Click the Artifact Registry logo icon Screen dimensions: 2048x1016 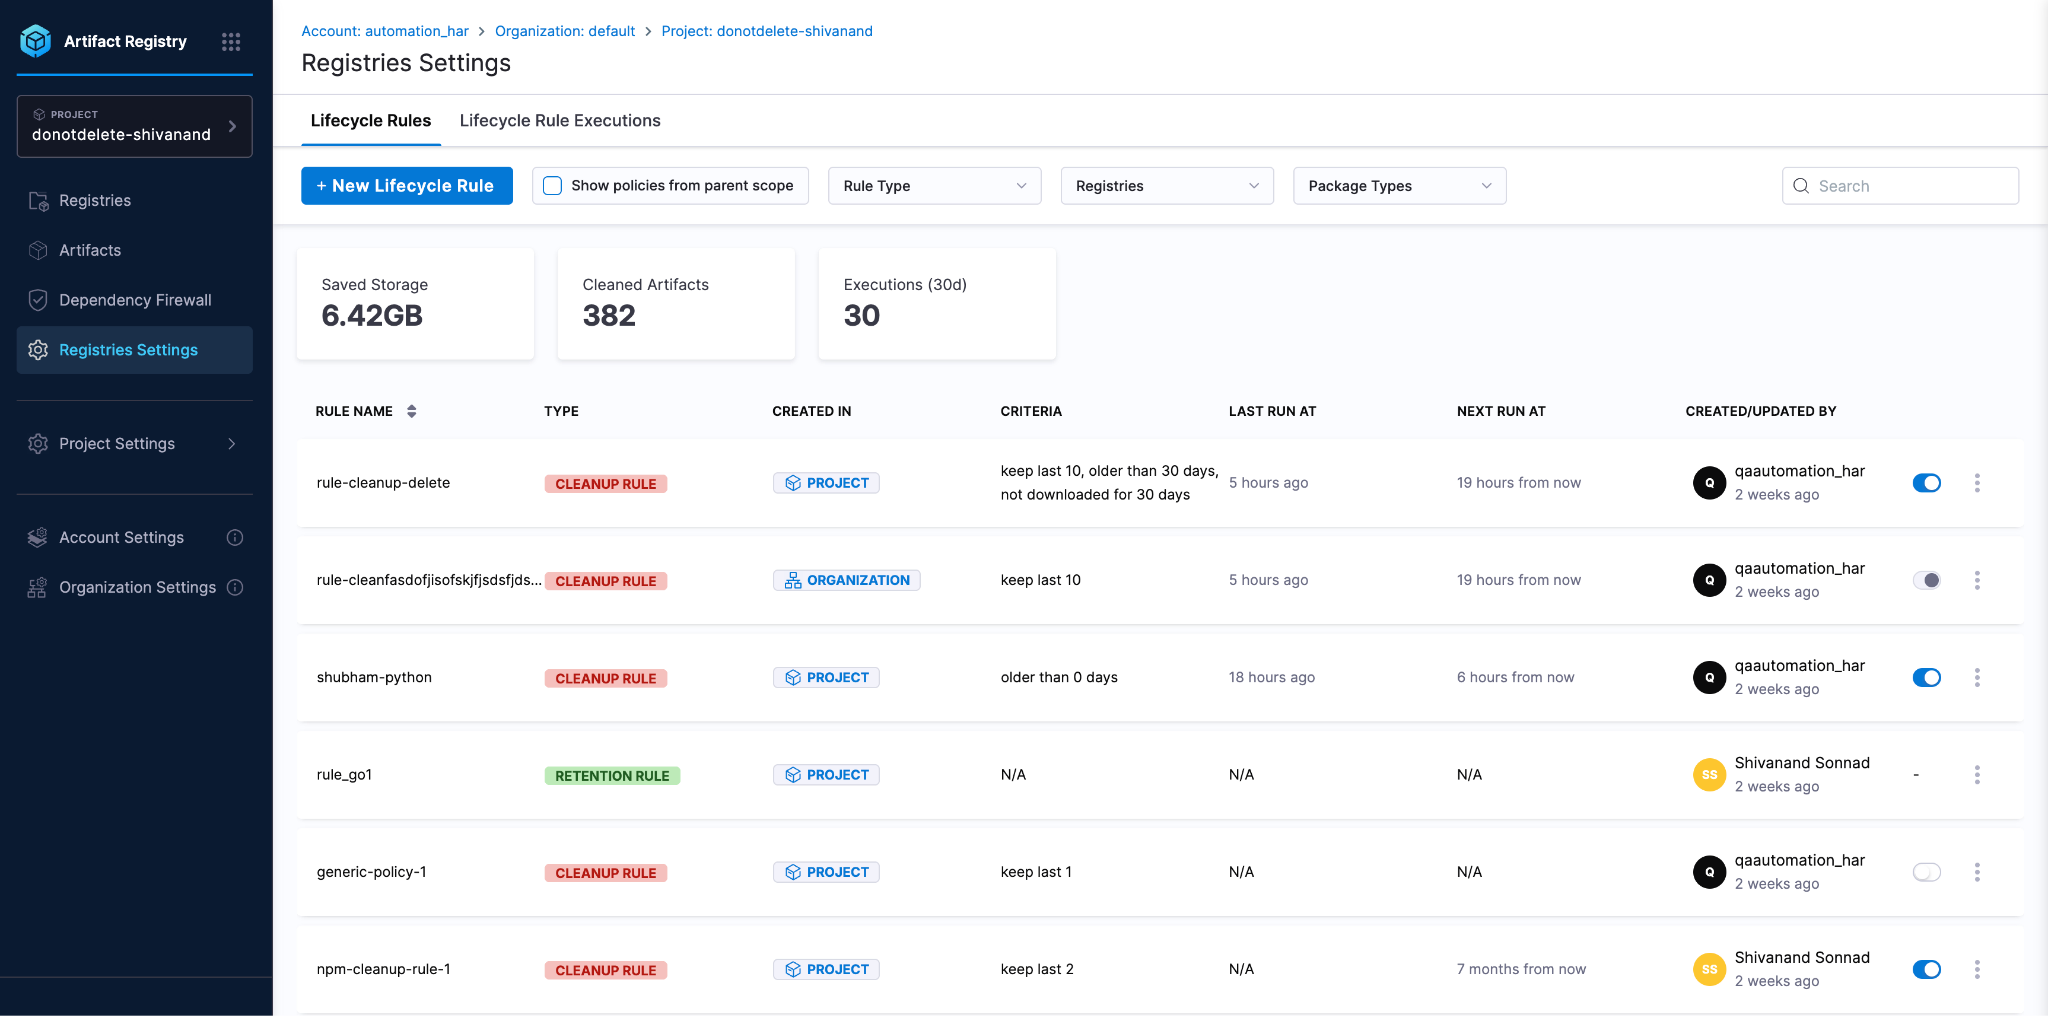[36, 41]
